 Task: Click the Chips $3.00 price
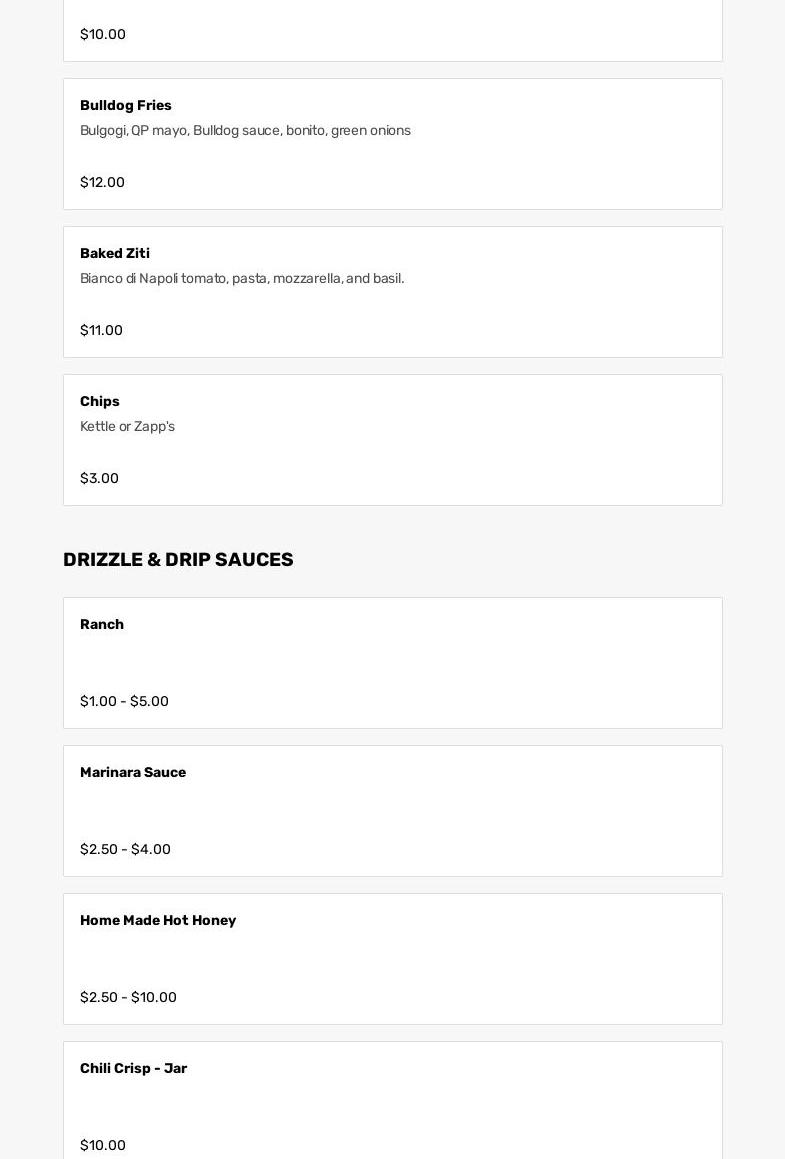click(99, 478)
